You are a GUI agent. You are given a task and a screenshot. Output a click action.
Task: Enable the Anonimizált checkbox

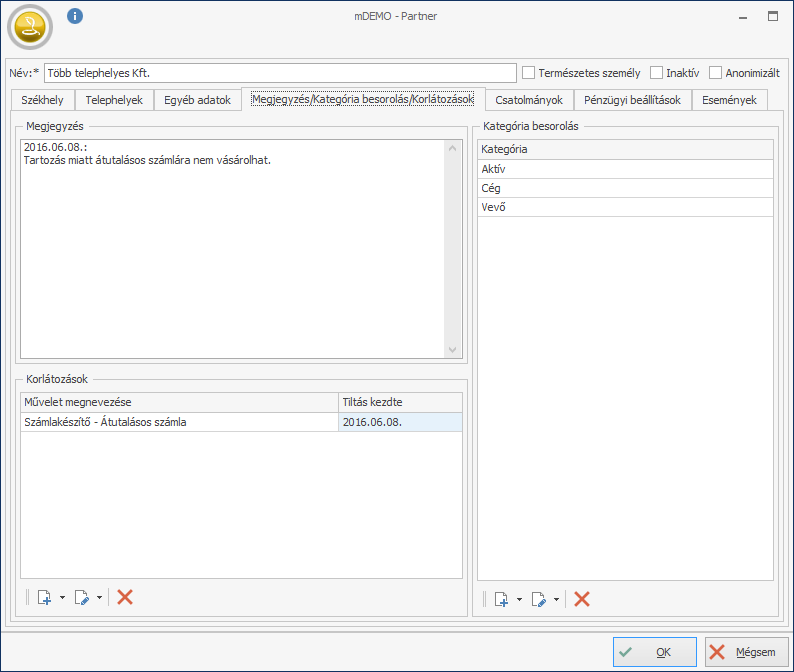pyautogui.click(x=715, y=72)
